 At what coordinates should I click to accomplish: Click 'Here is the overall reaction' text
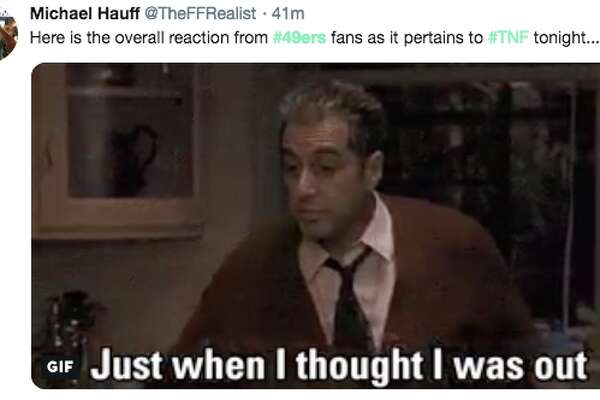pyautogui.click(x=149, y=38)
